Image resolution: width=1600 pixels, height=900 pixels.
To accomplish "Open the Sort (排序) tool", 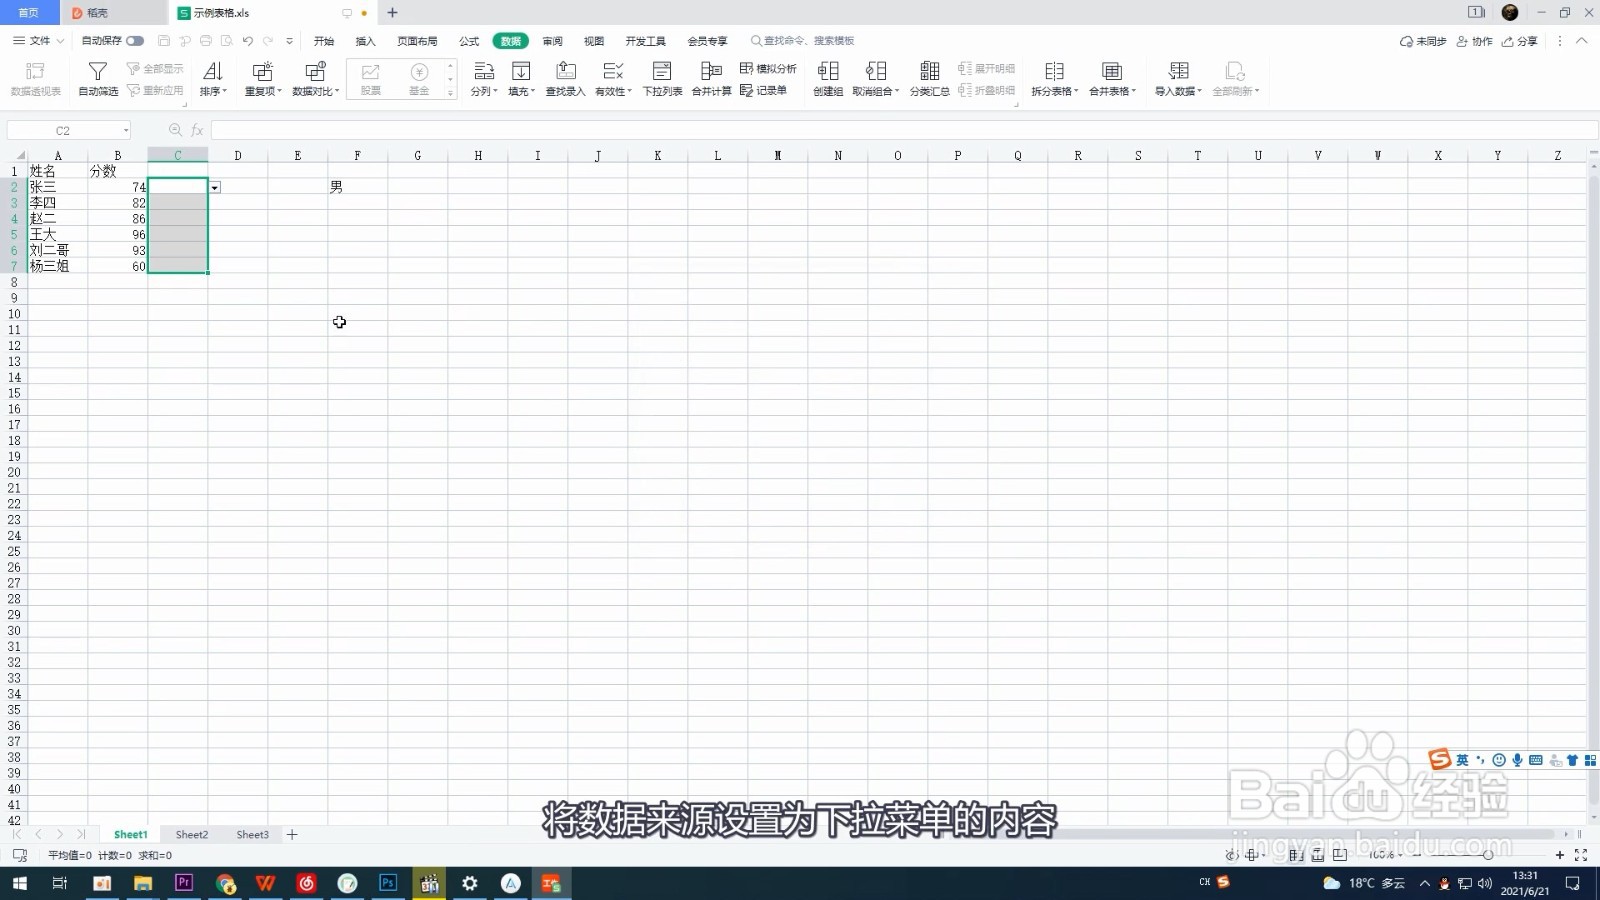I will coord(212,78).
